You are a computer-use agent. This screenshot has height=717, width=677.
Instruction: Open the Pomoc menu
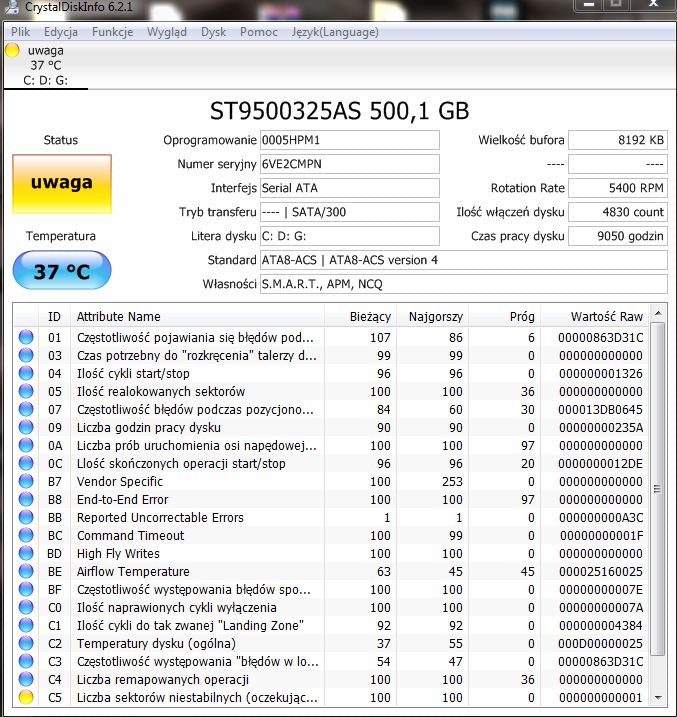259,32
